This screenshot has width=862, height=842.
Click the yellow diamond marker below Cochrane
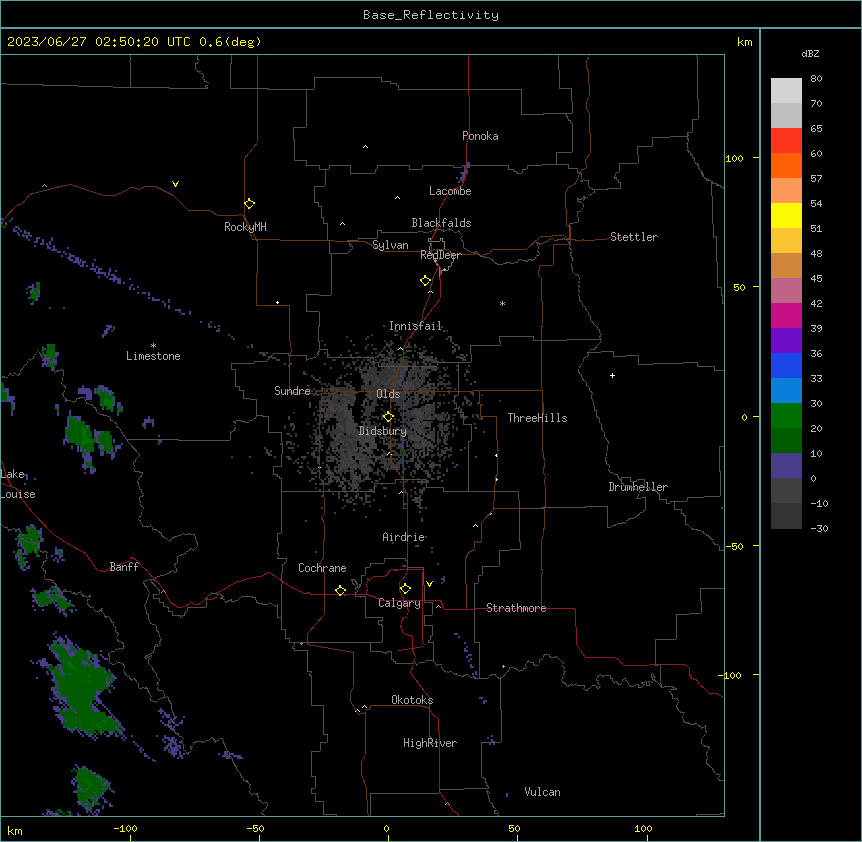340,590
